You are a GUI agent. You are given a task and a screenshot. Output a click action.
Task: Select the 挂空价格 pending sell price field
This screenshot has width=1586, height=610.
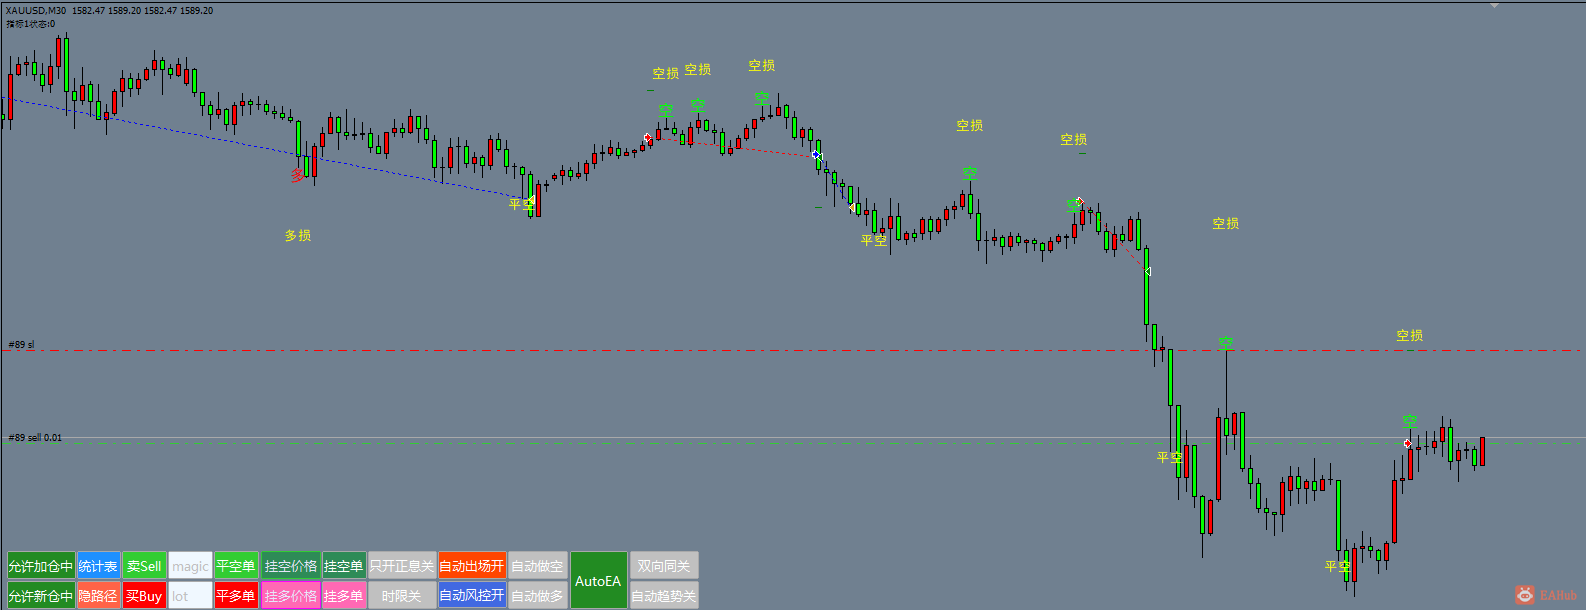pos(291,566)
